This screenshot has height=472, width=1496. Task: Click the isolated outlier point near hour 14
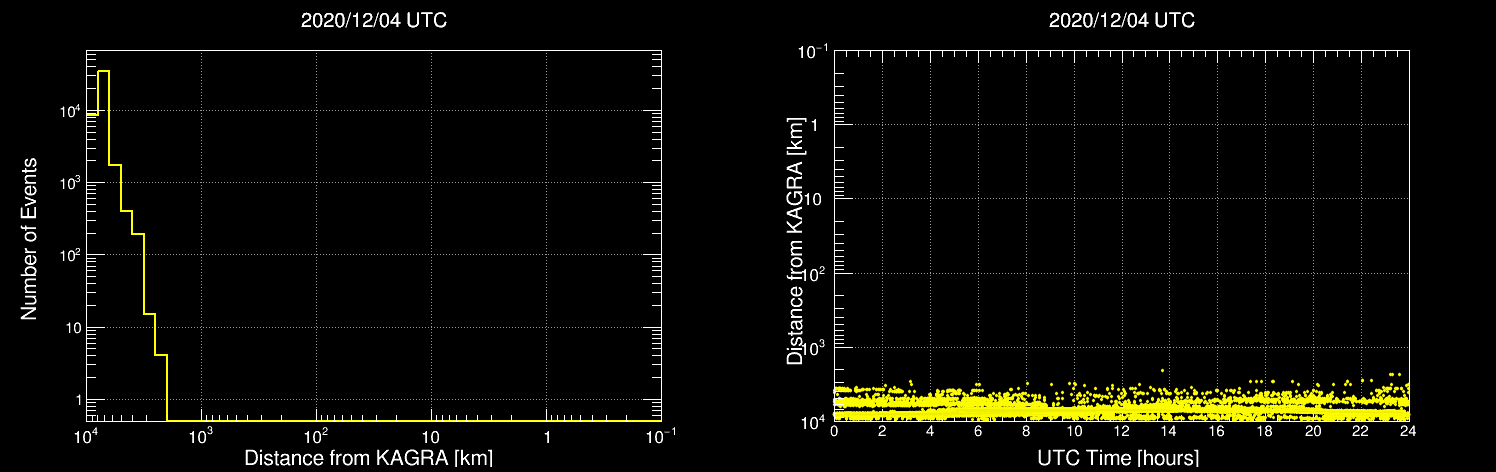1162,370
